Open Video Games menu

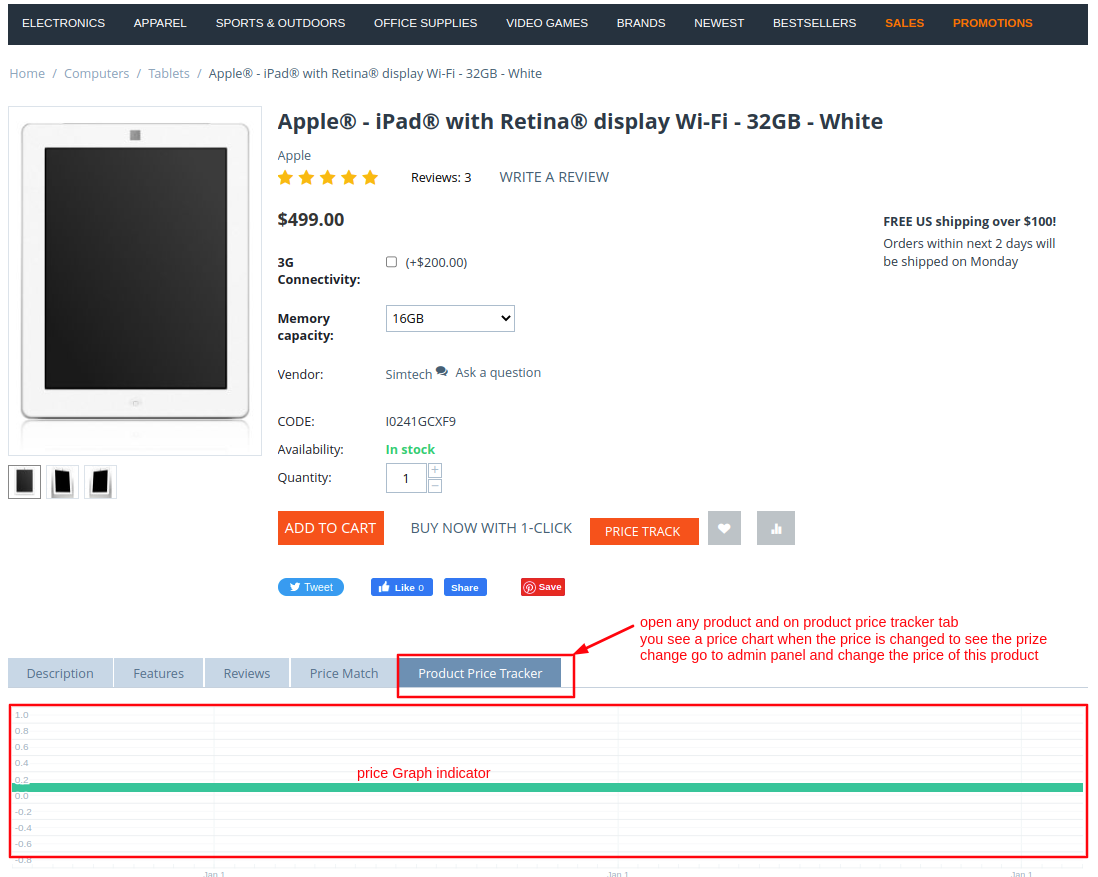click(547, 23)
